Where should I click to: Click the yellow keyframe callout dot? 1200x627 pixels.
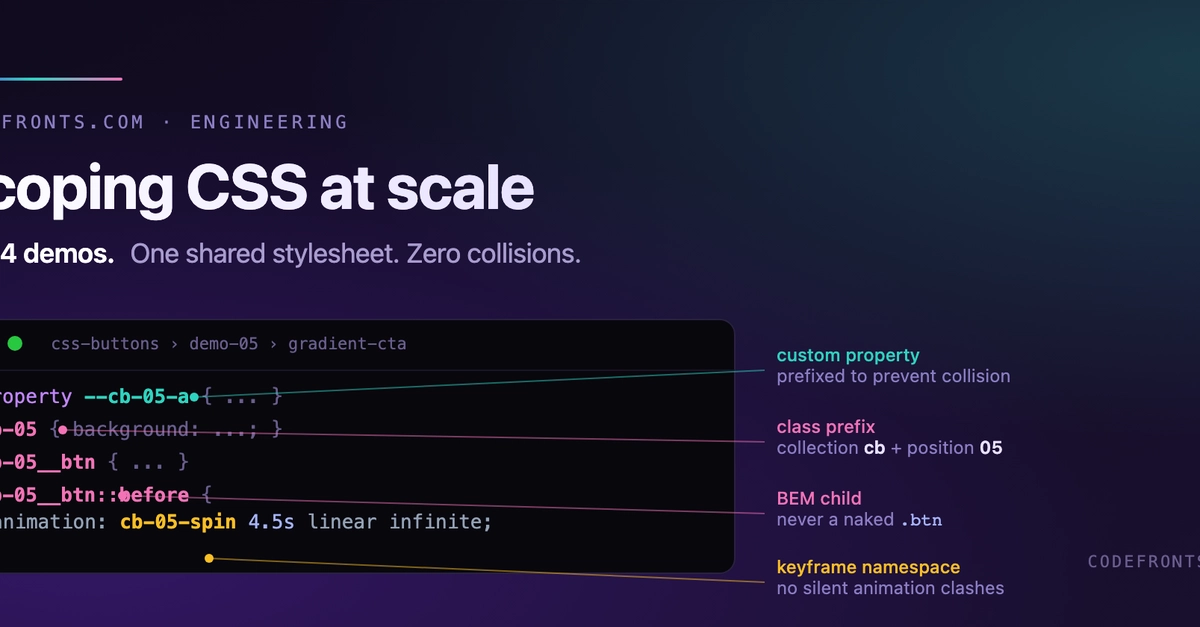point(209,559)
